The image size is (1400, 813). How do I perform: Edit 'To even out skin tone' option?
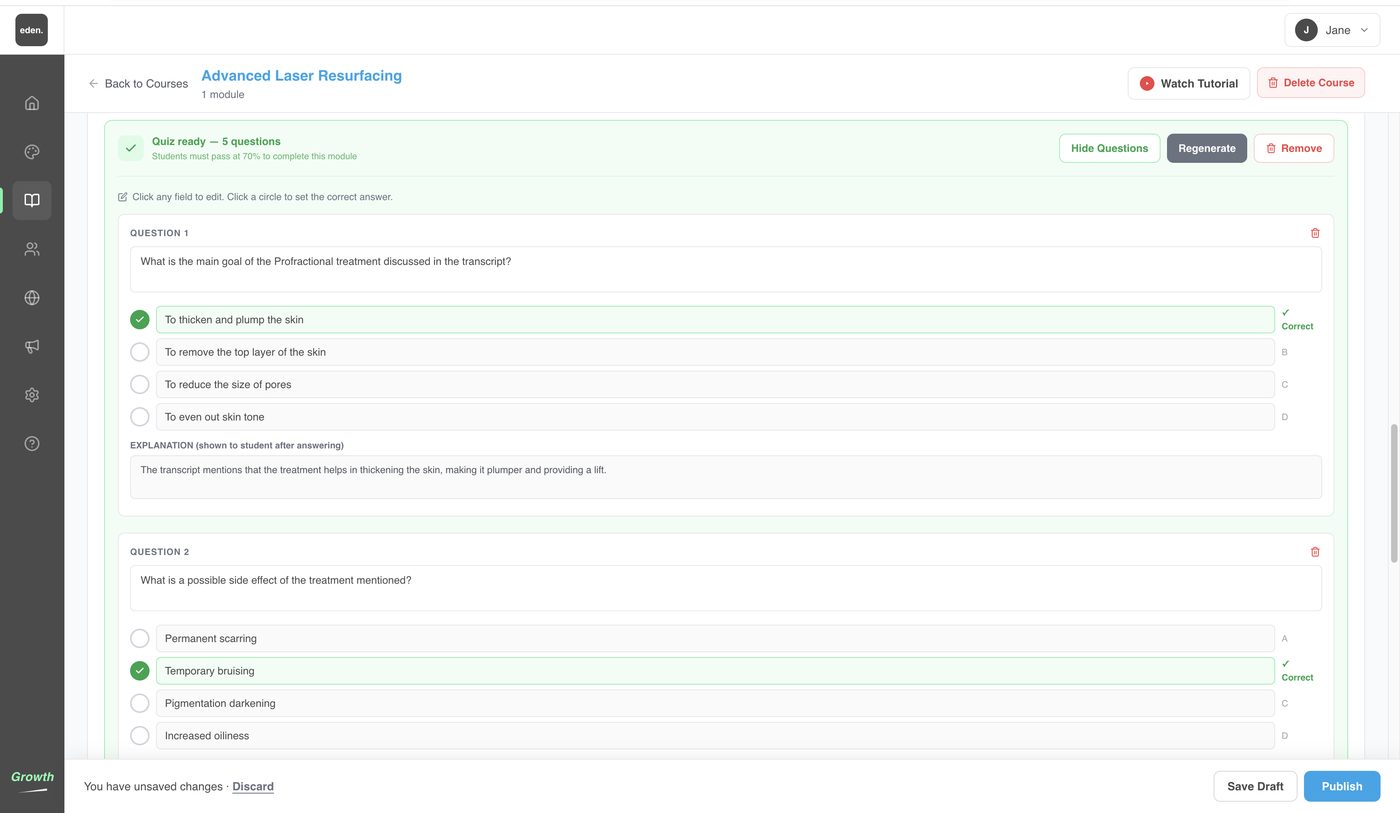click(x=715, y=417)
